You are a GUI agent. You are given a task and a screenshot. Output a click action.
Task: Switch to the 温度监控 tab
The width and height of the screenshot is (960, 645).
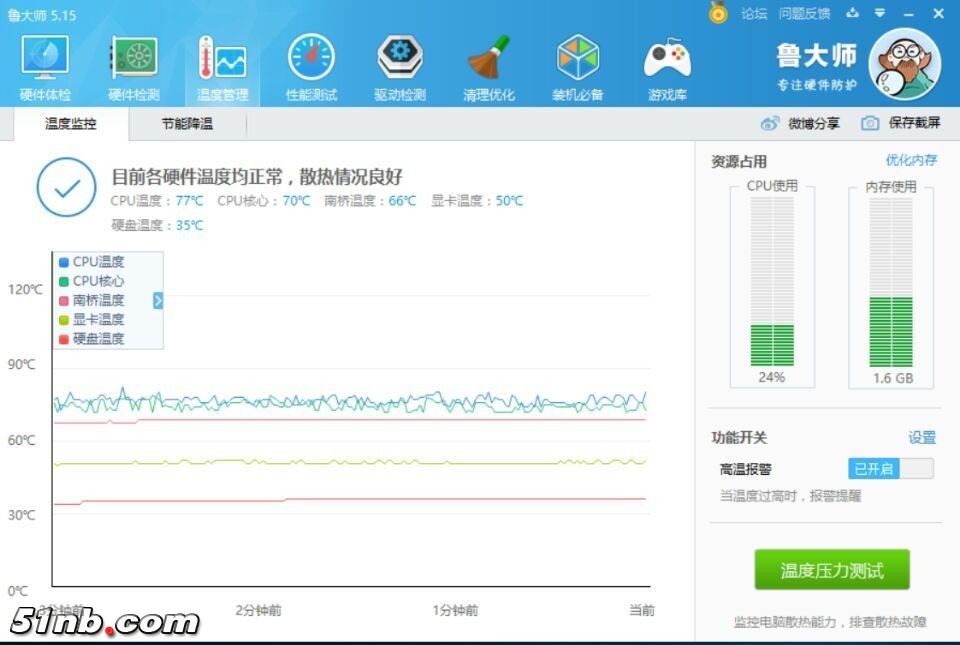coord(70,124)
